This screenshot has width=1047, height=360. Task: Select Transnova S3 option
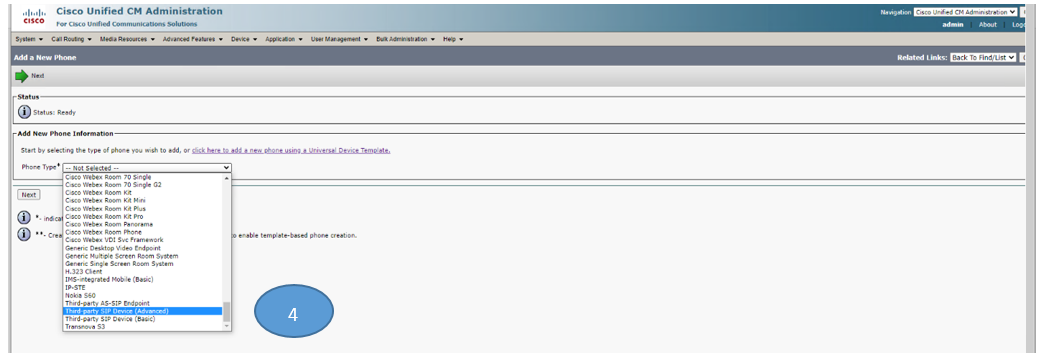pyautogui.click(x=142, y=327)
